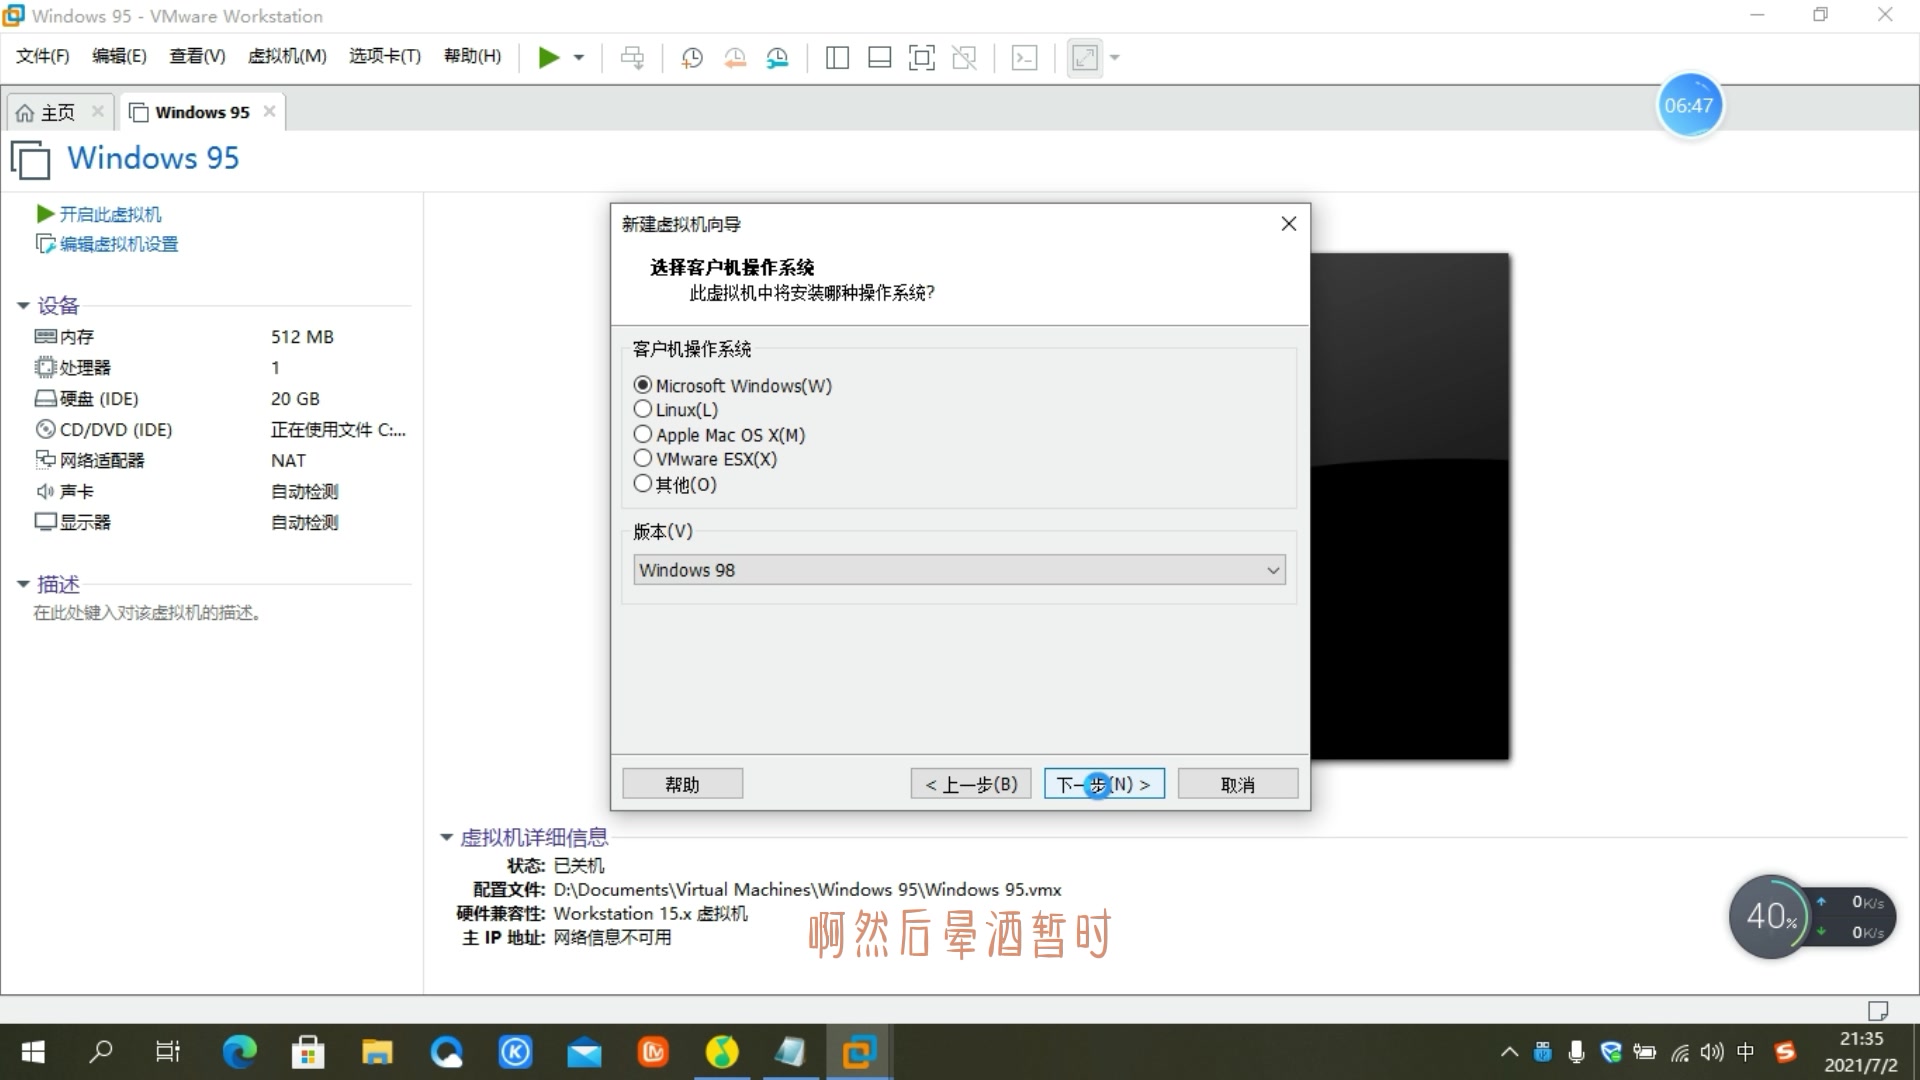
Task: Open File Explorer from taskbar
Action: (x=377, y=1052)
